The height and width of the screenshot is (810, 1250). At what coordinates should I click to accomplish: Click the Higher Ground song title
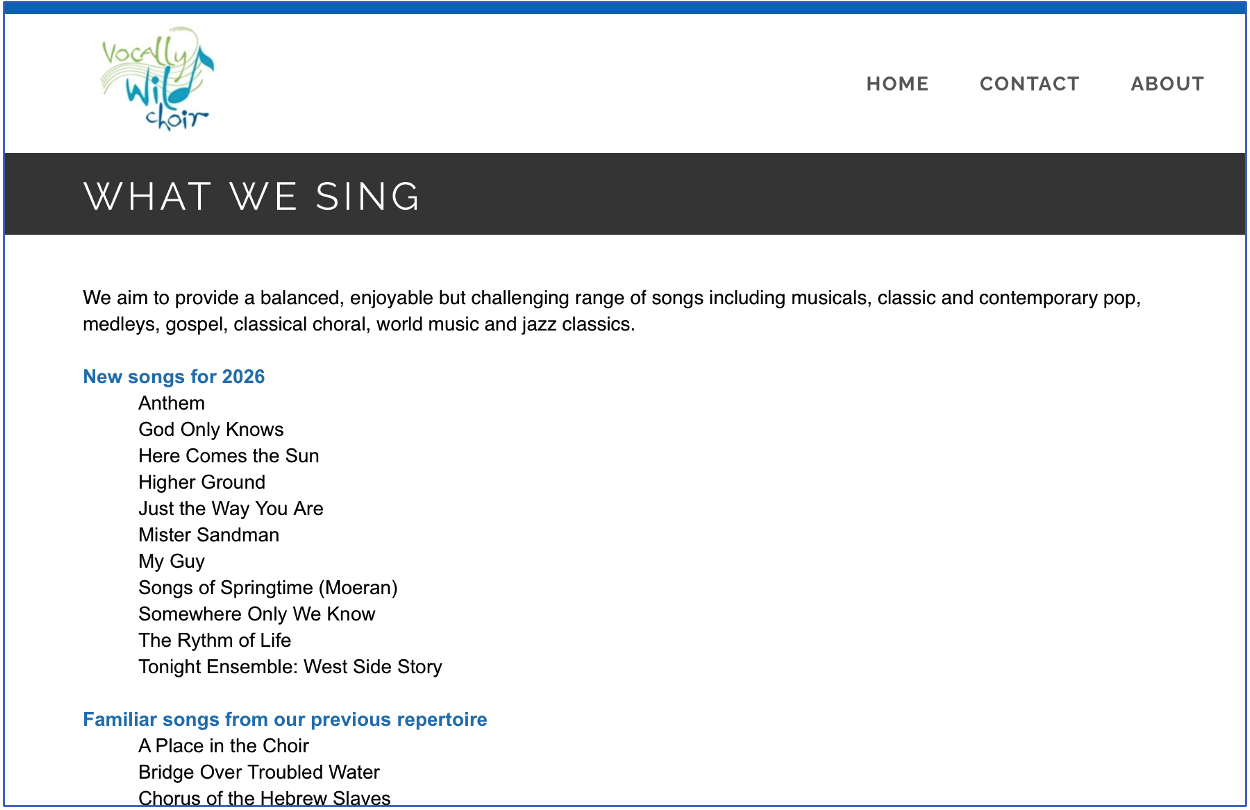tap(202, 482)
